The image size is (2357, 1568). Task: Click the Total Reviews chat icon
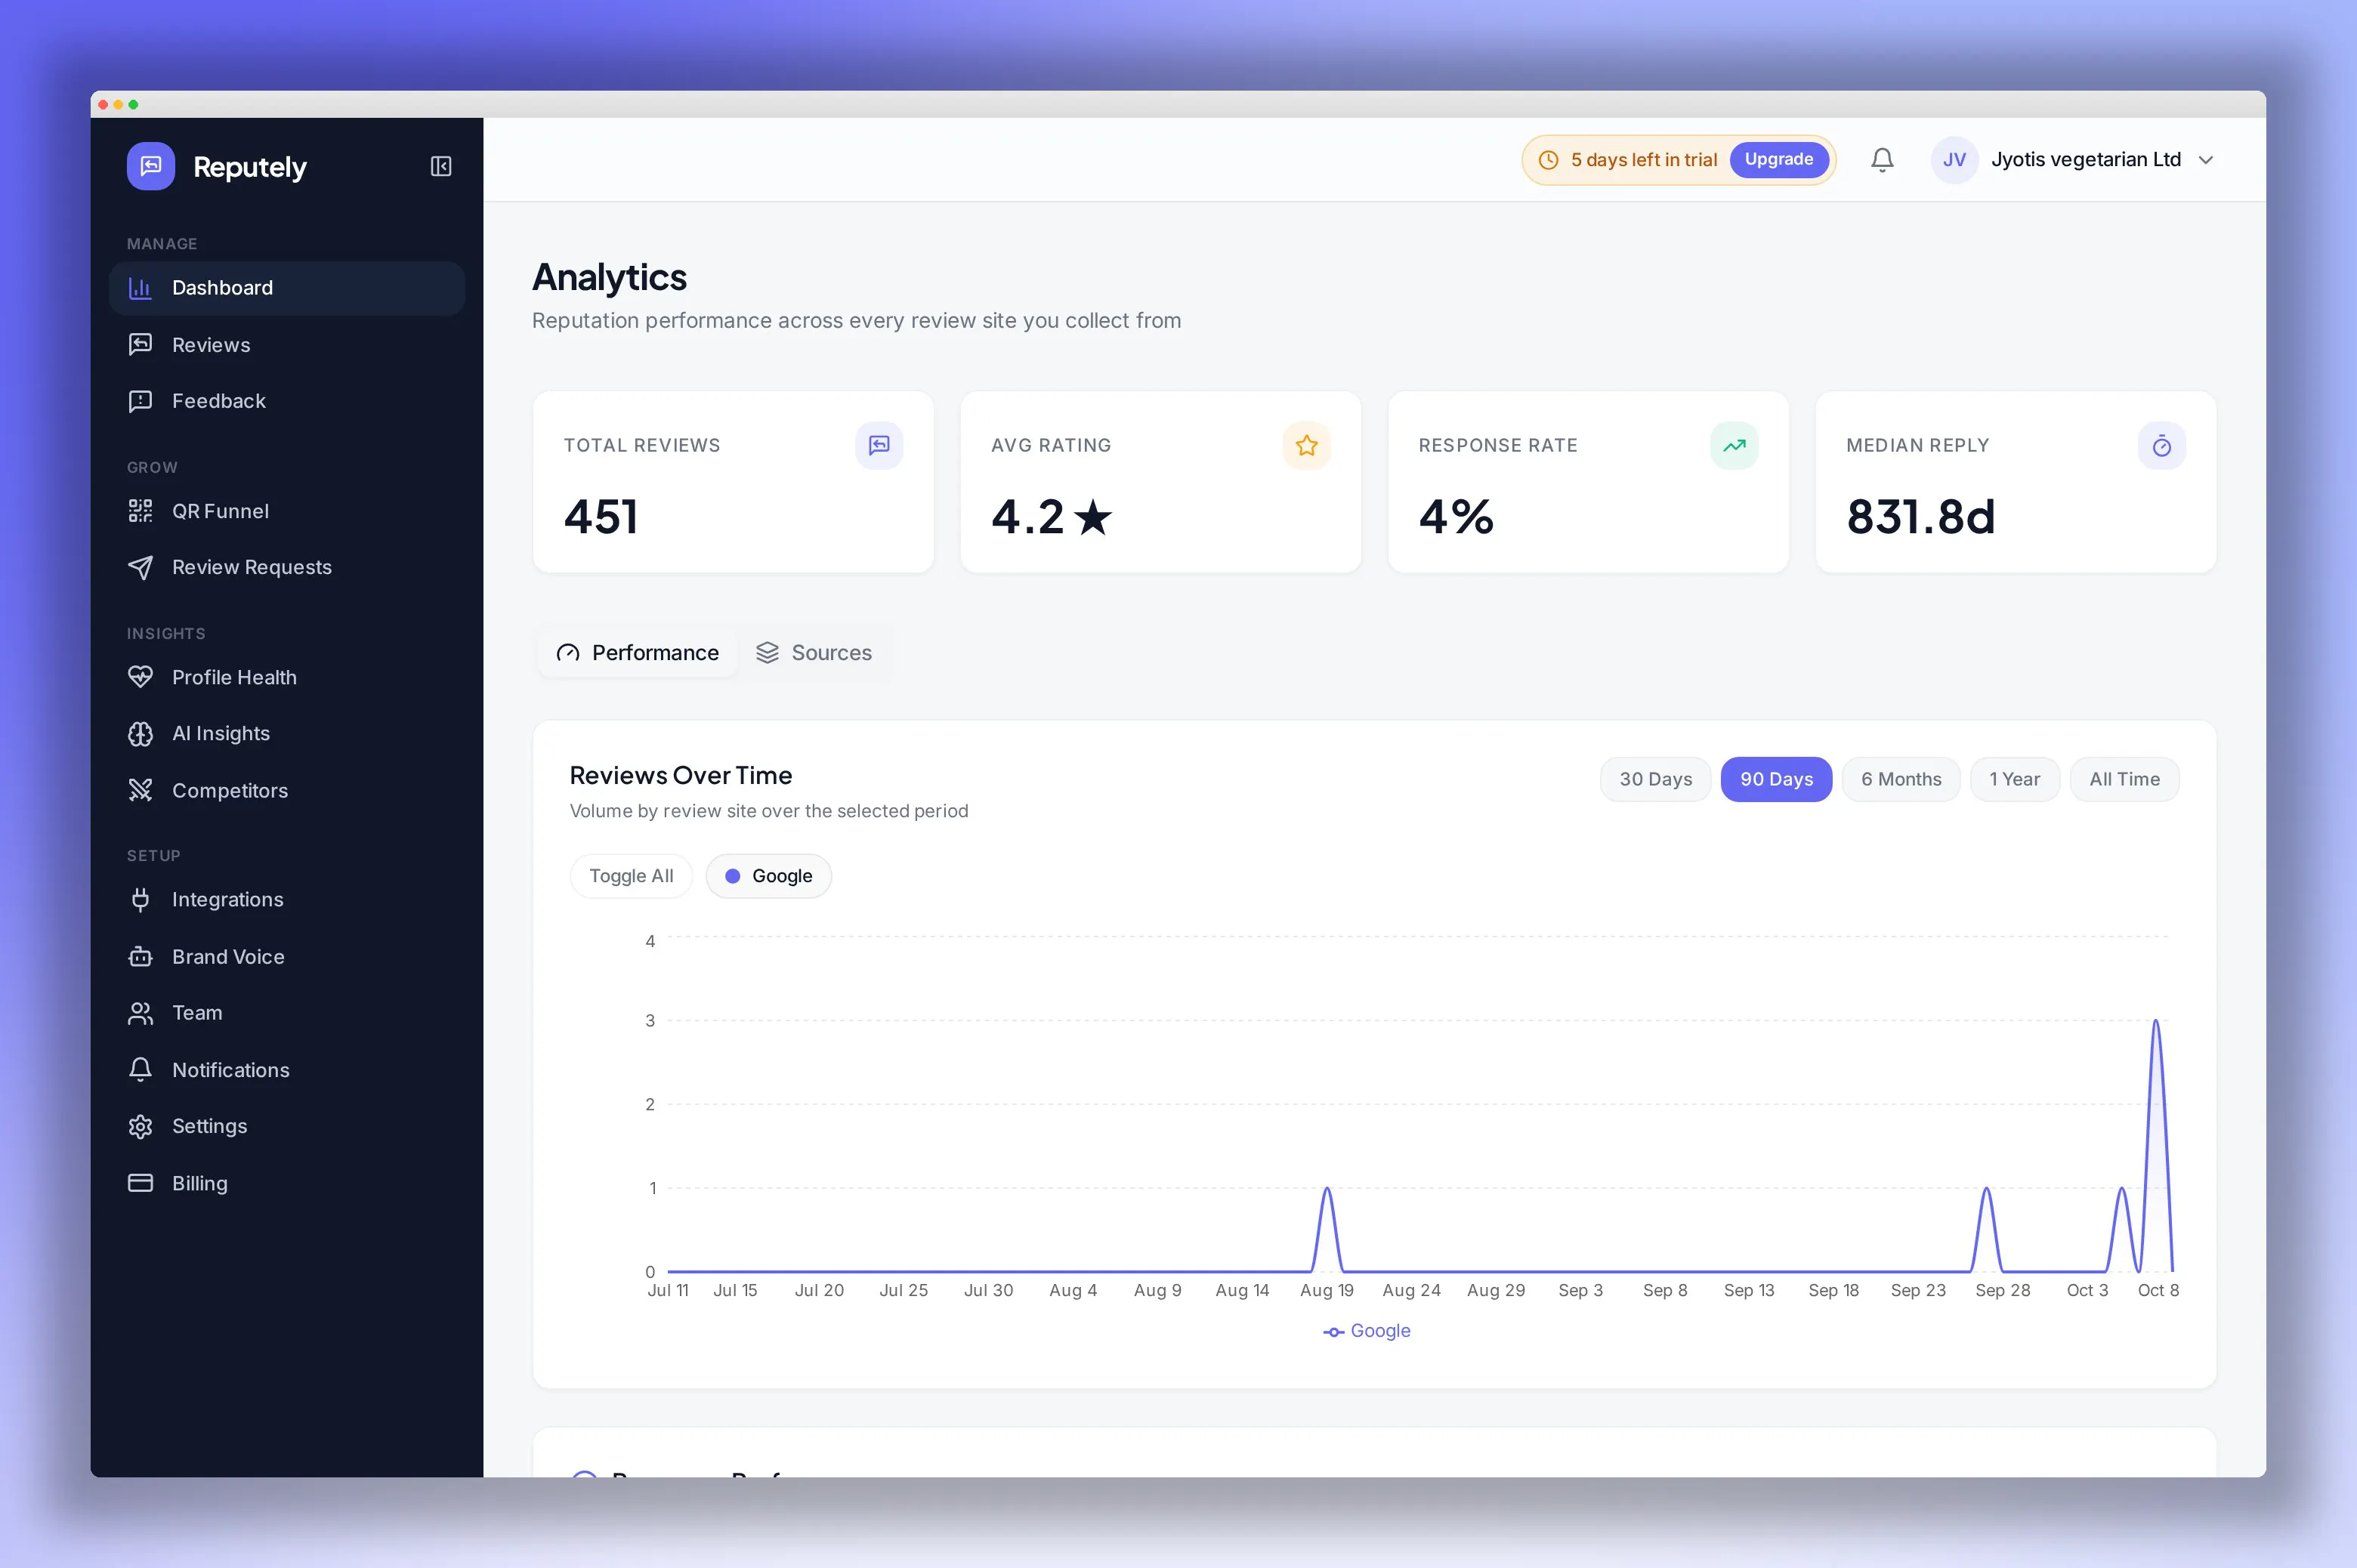(879, 445)
